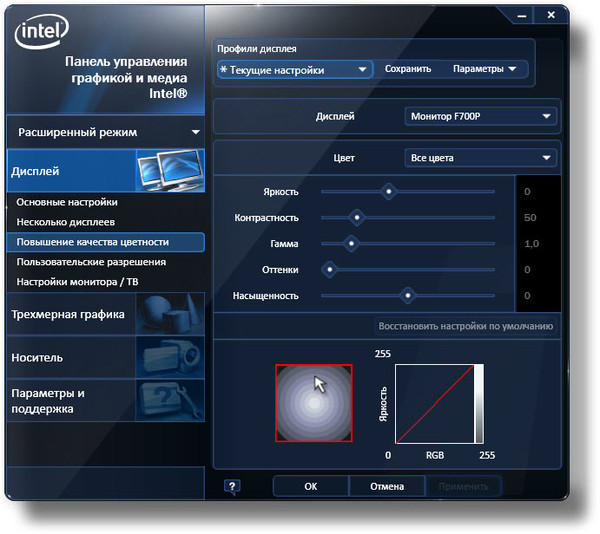
Task: Click the Intel logo
Action: (42, 31)
